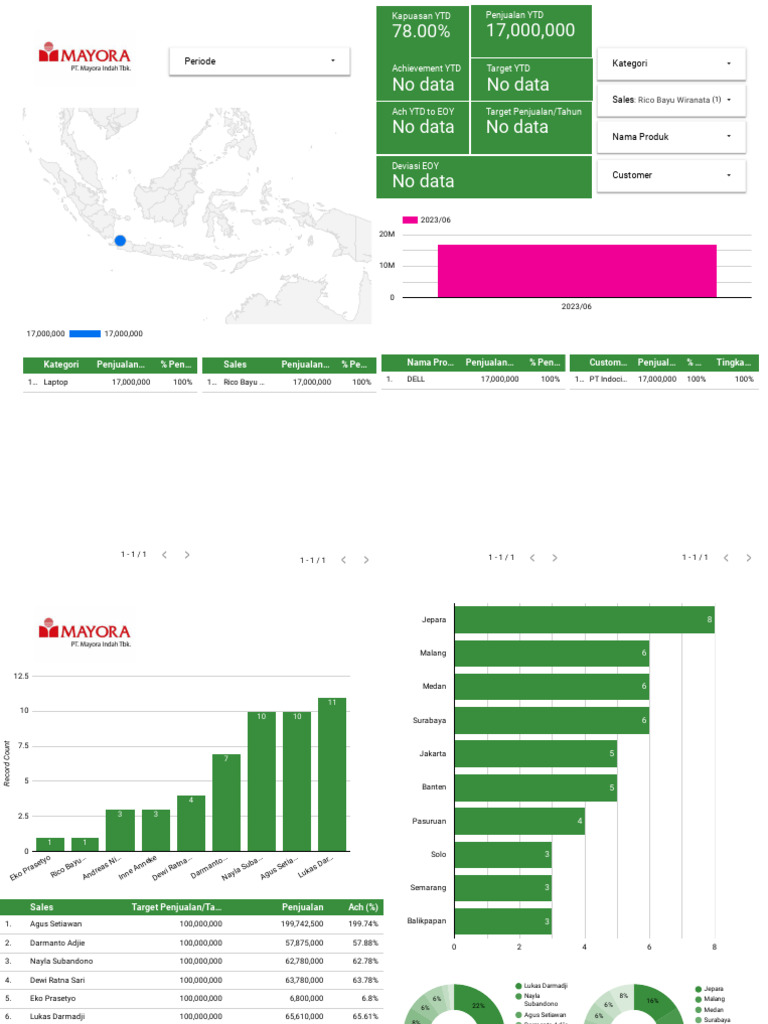Click the blue map value range bar
The image size is (768, 1024).
85,334
